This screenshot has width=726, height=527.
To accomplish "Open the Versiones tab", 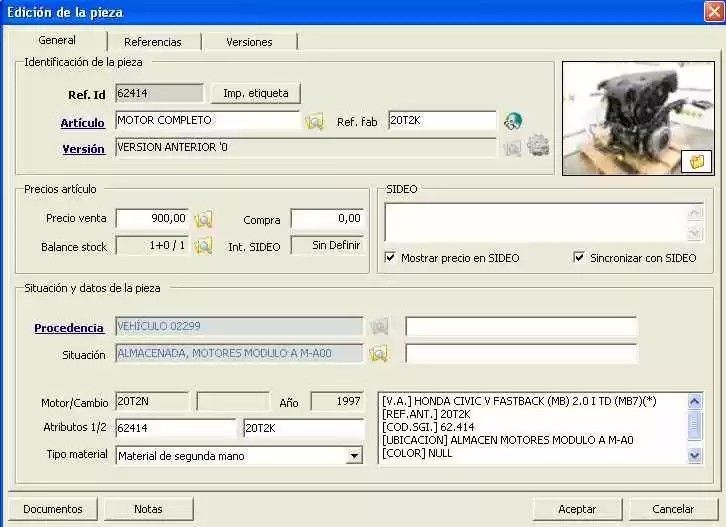I will [x=249, y=42].
